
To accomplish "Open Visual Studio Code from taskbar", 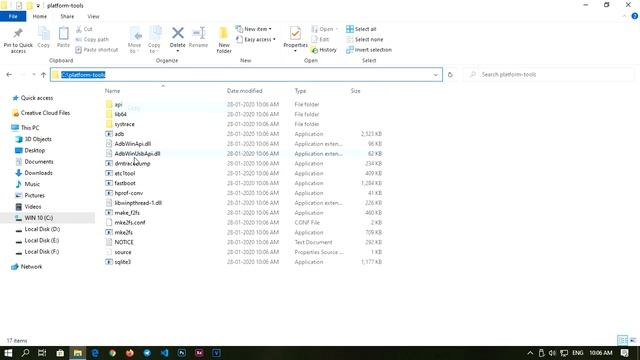I will pyautogui.click(x=164, y=353).
